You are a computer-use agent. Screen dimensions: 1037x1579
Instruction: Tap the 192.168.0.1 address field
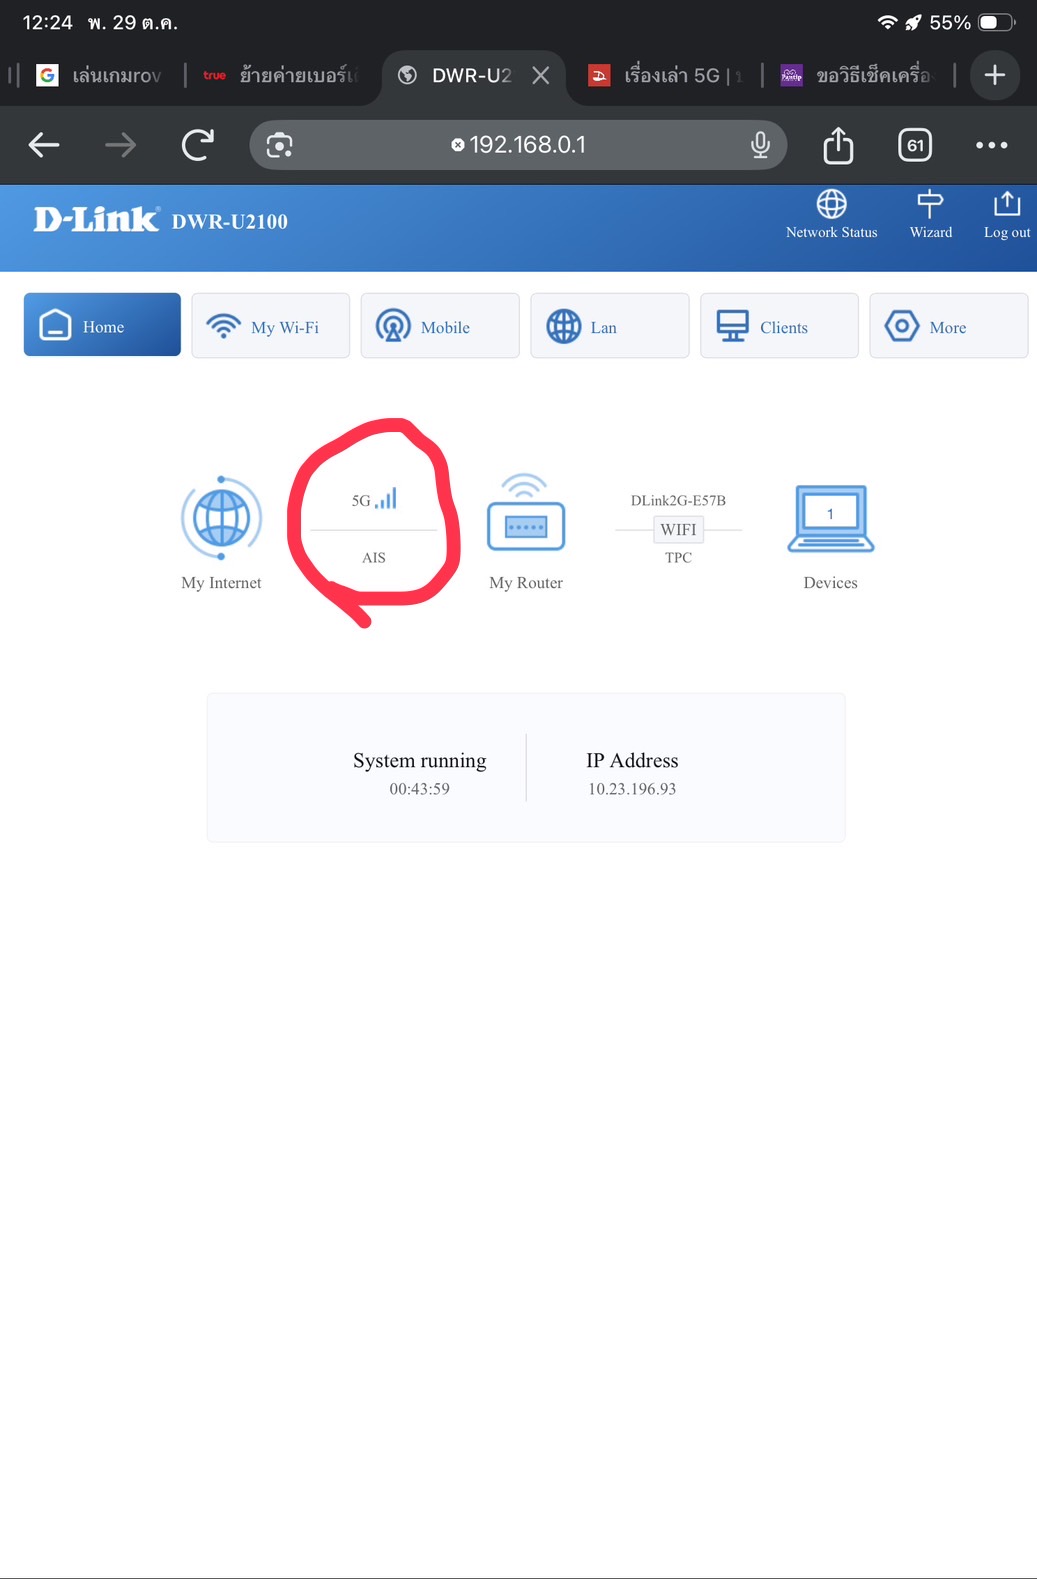[x=518, y=145]
